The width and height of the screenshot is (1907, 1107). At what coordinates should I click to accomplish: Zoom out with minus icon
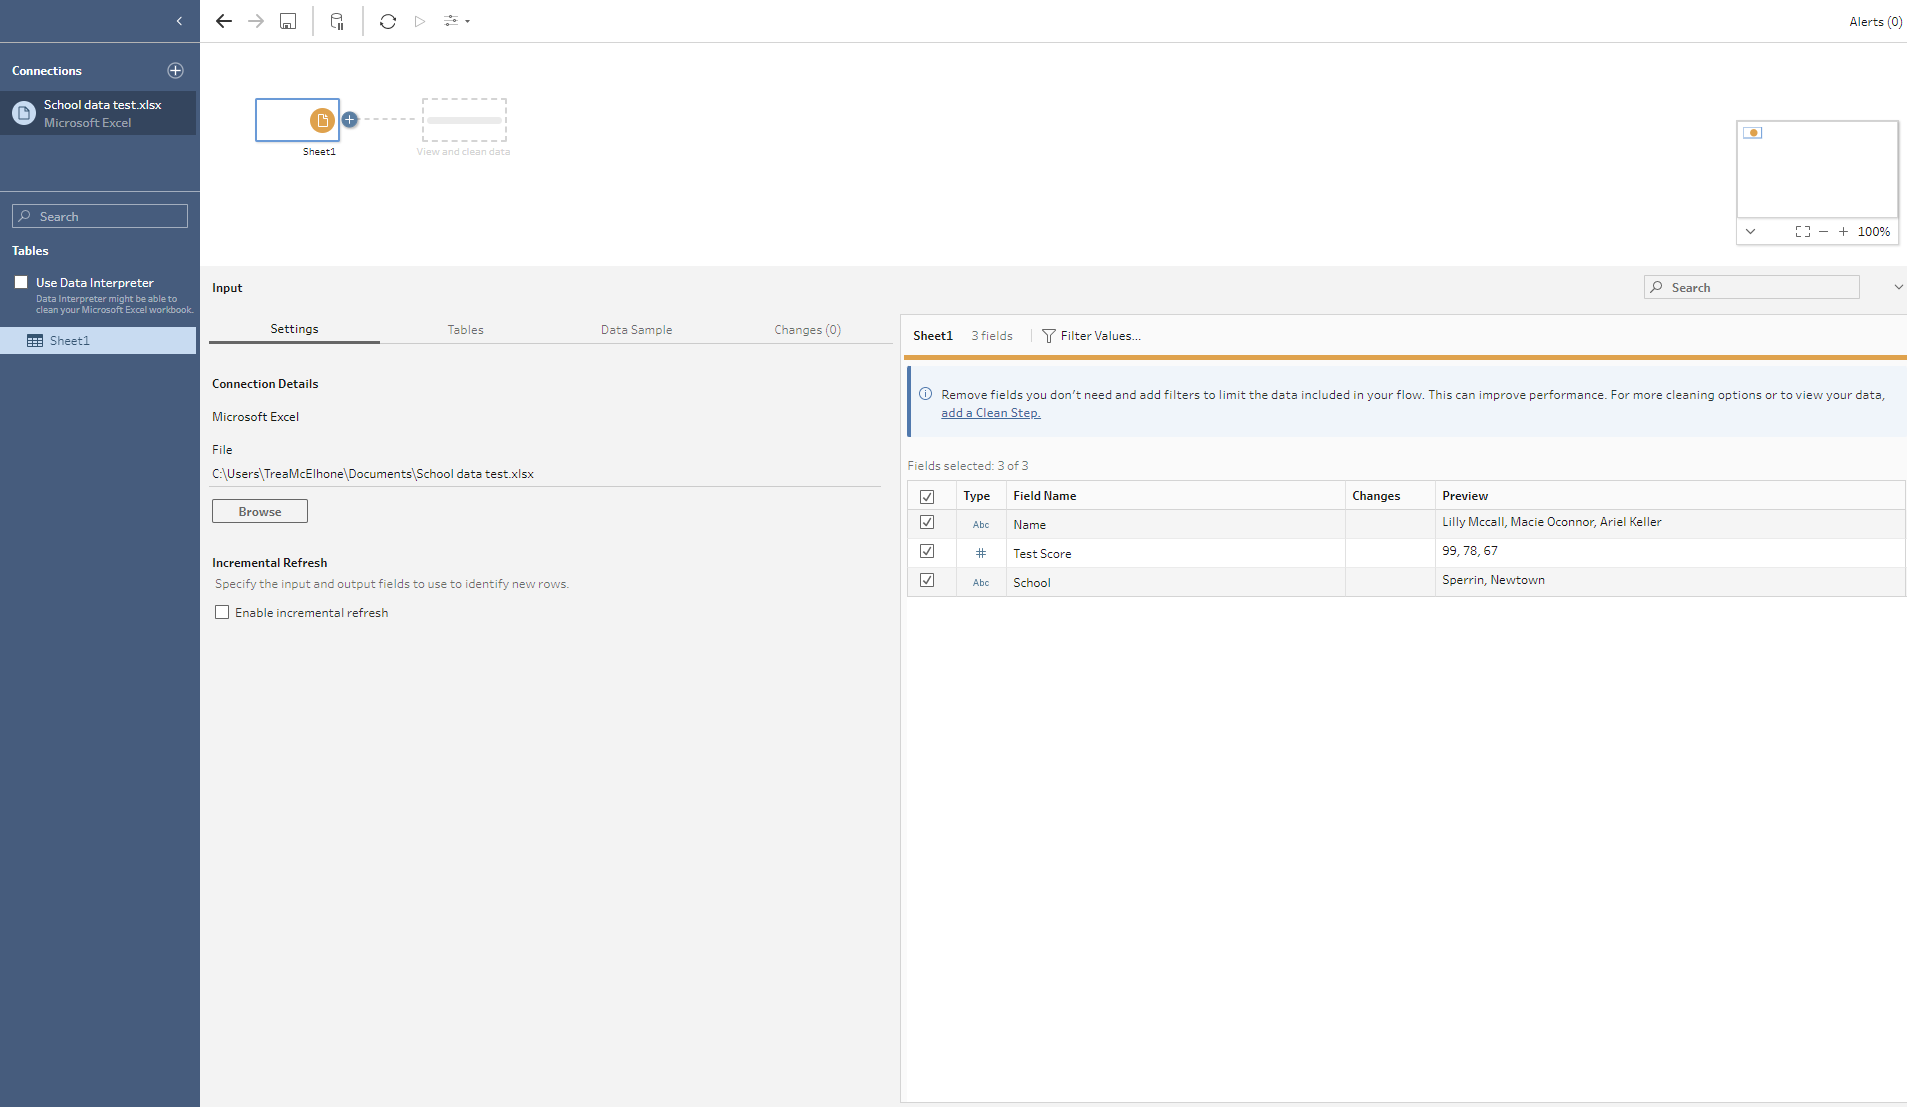coord(1823,231)
